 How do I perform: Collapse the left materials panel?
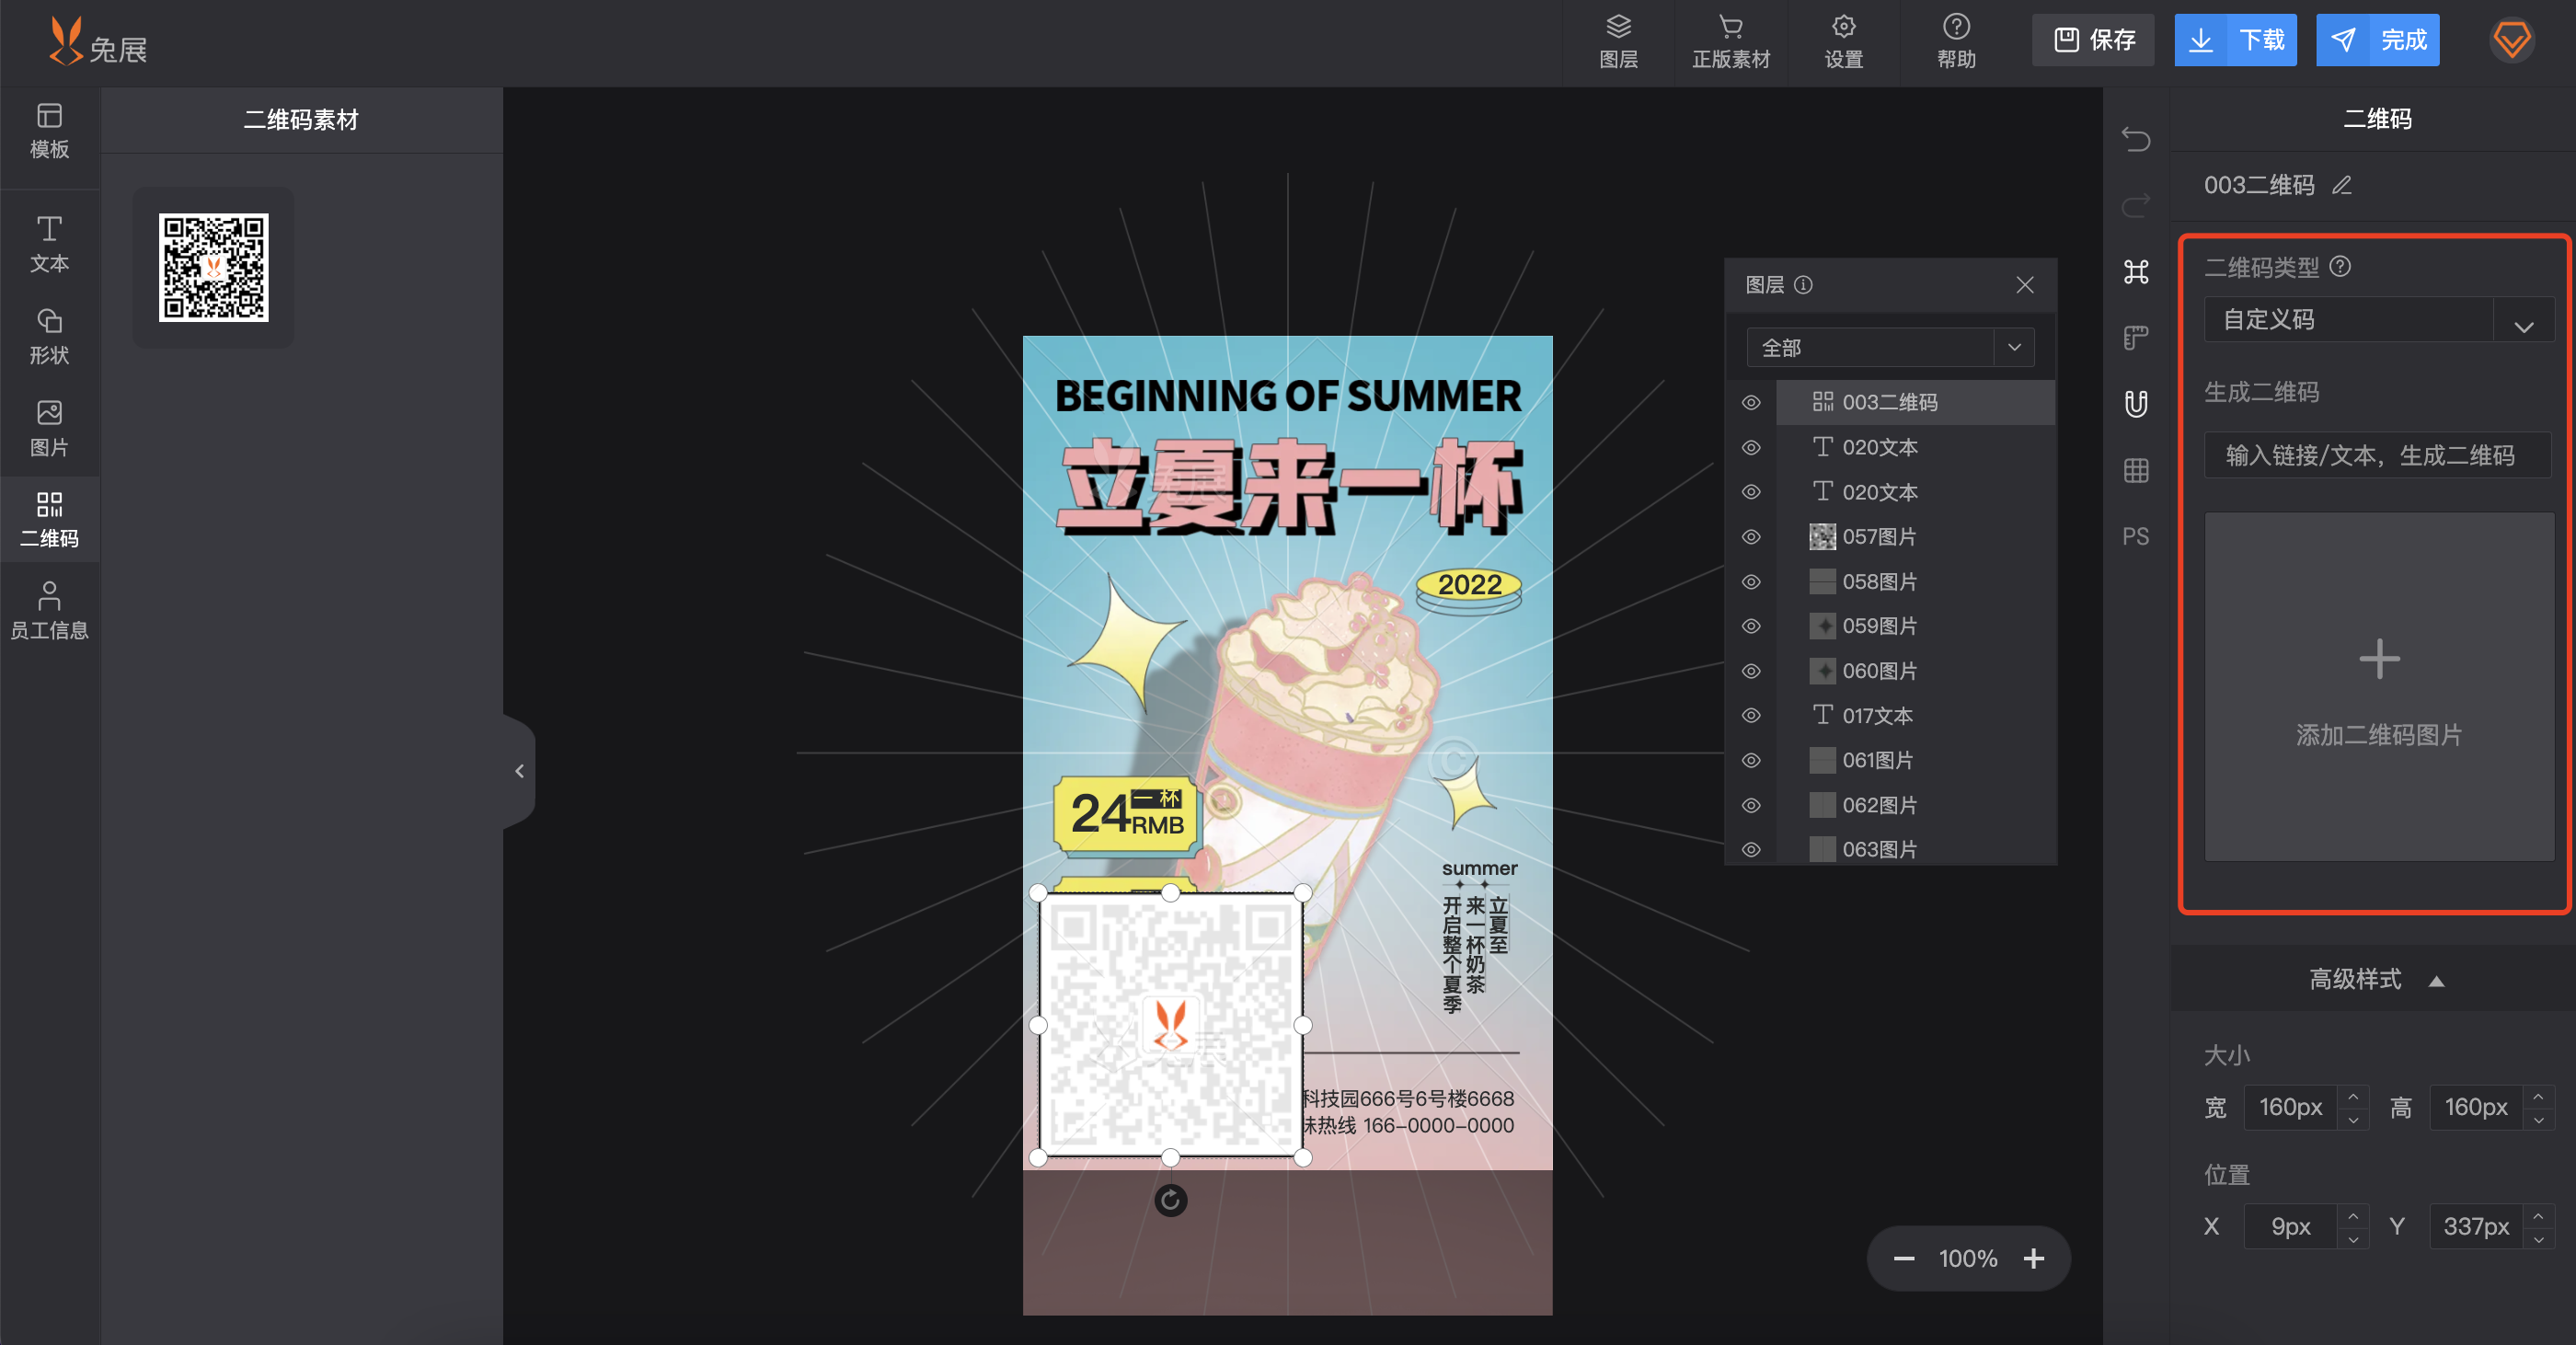(519, 771)
